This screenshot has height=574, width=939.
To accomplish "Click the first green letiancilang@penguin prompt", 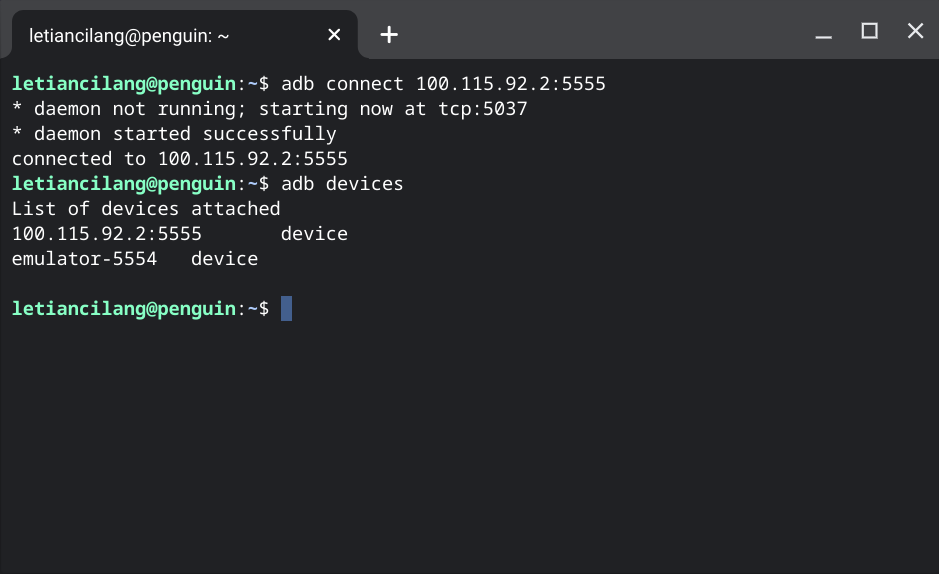I will (x=124, y=84).
